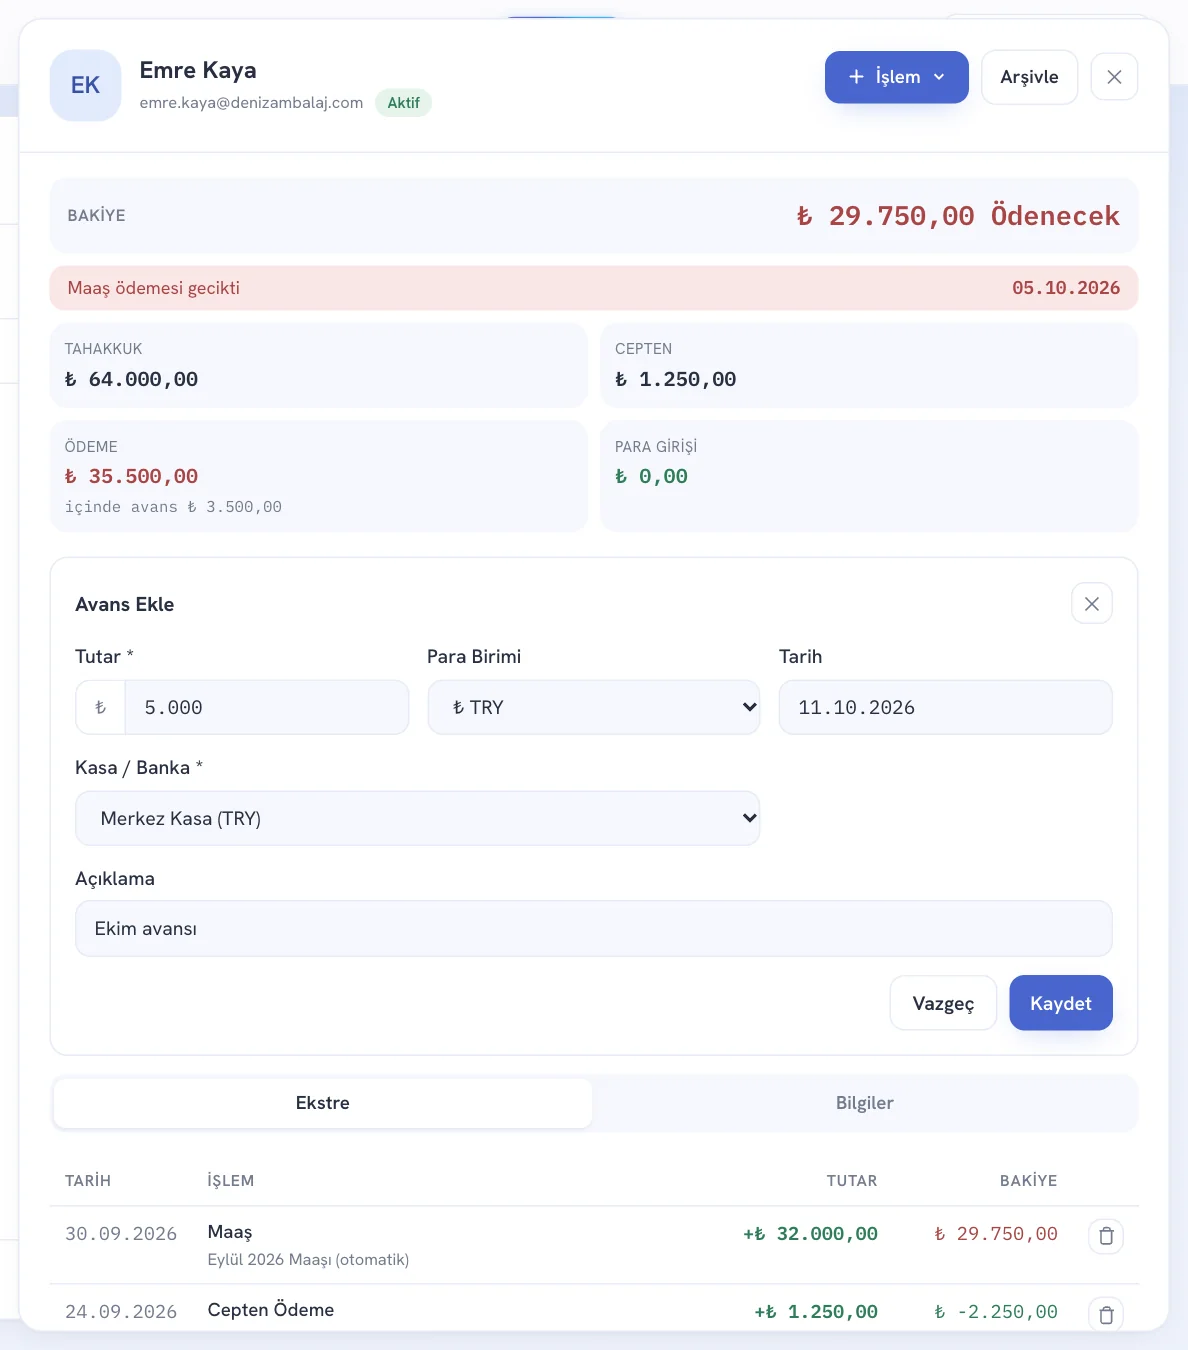
Task: Click the Tarih date field
Action: click(x=945, y=707)
